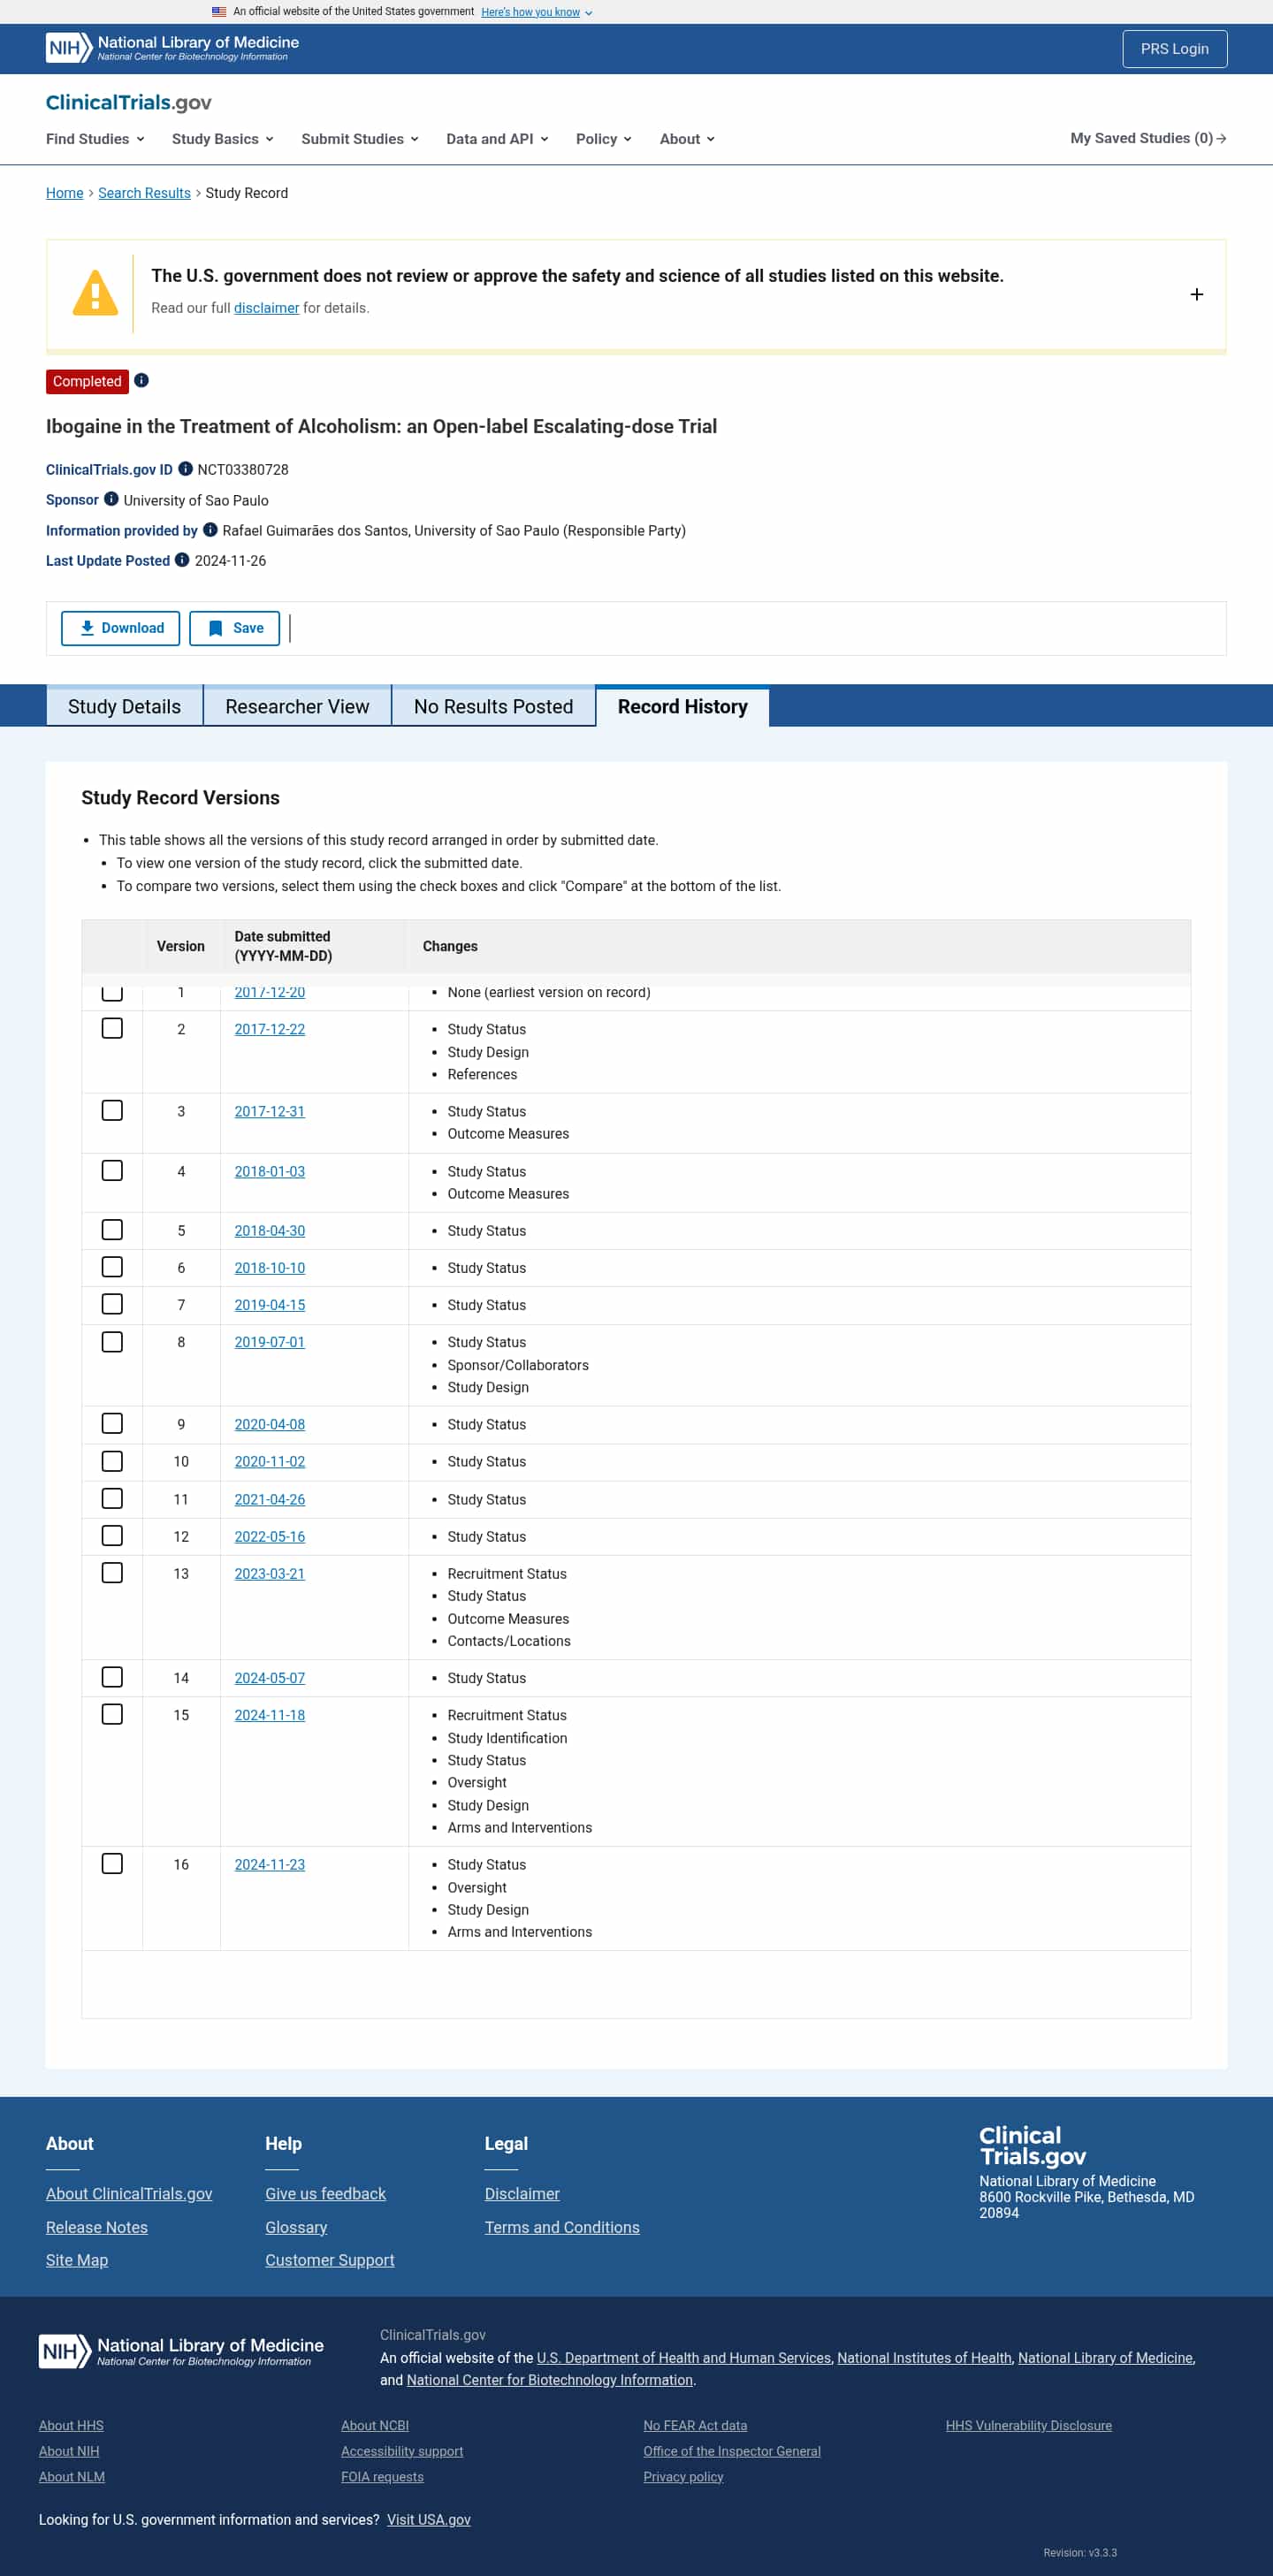Visit USA.gov link in footer
Screen dimensions: 1273x2576
coord(429,2519)
